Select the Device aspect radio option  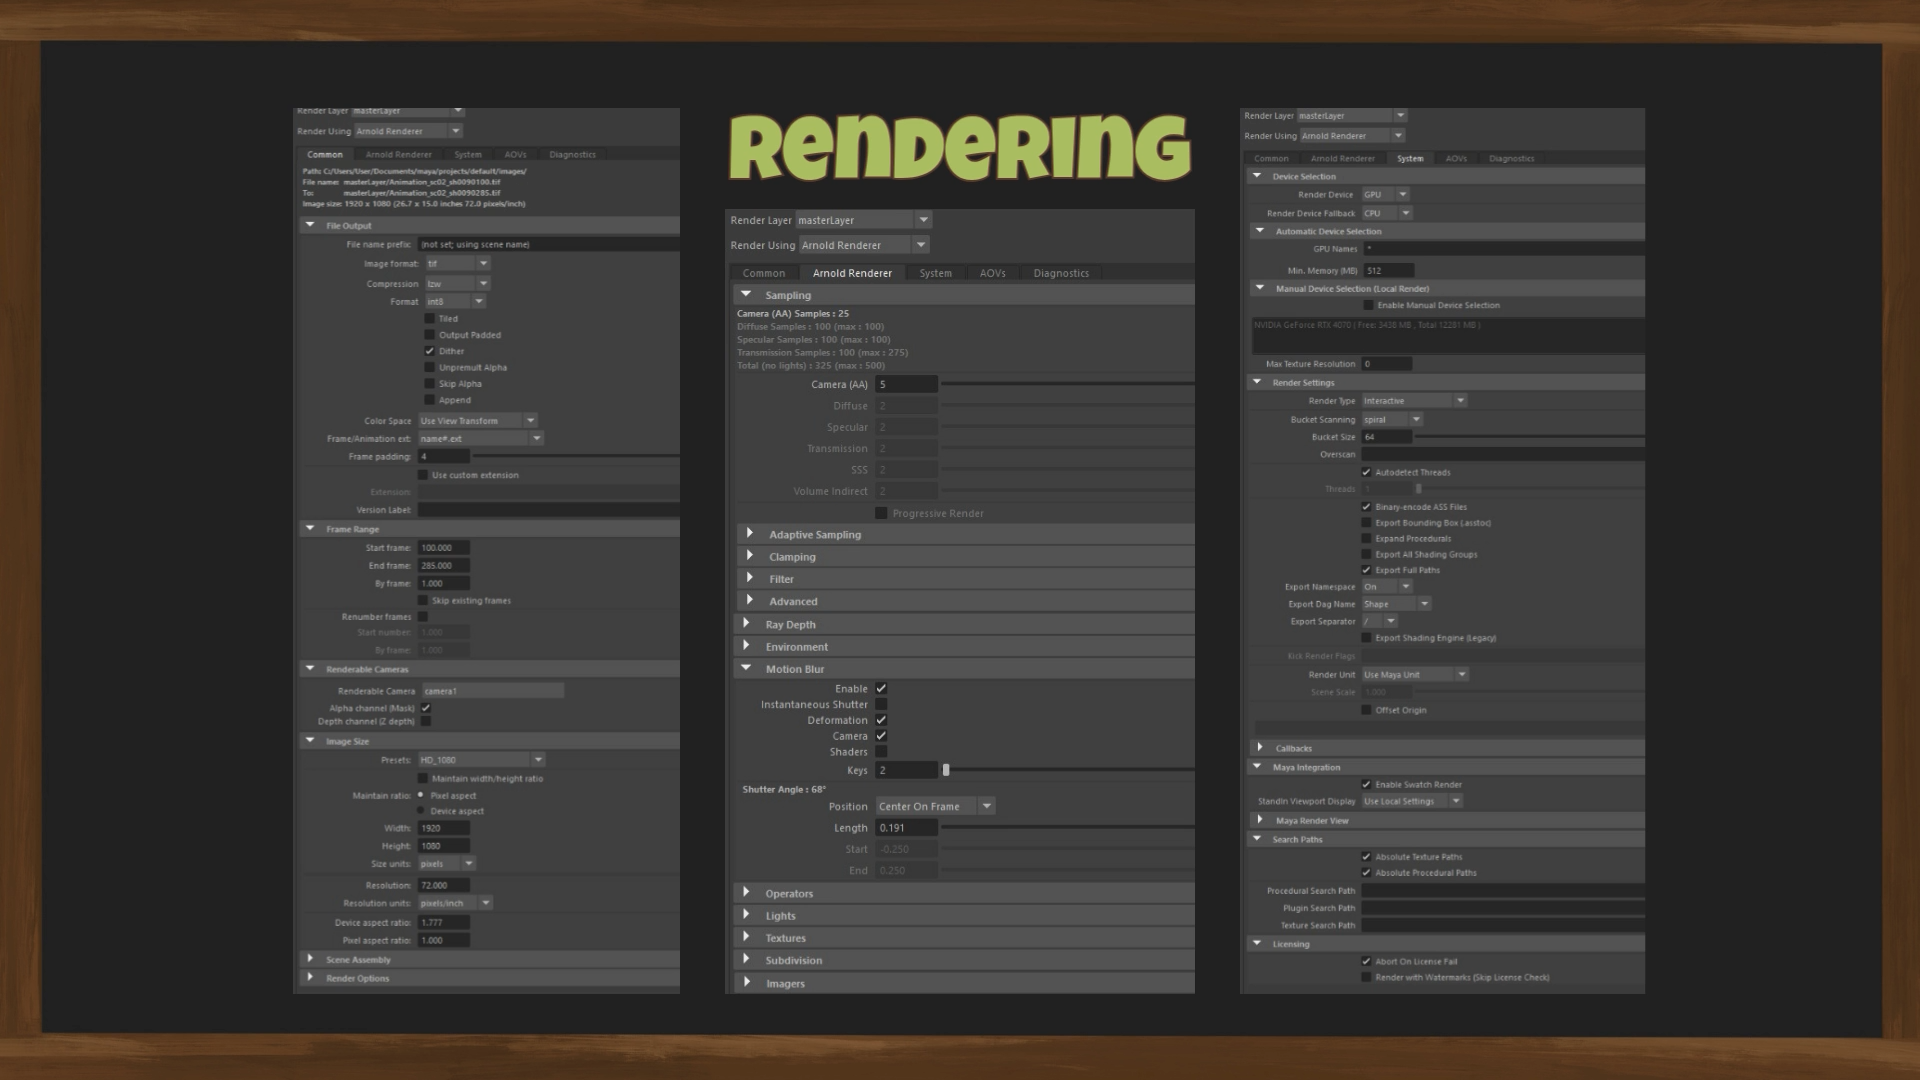[421, 811]
